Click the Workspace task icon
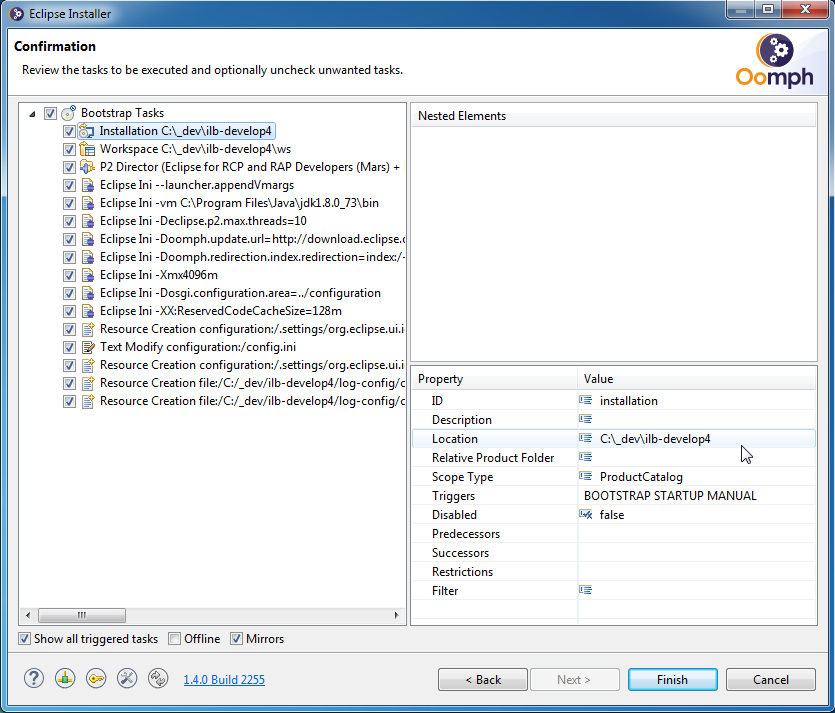 tap(87, 149)
